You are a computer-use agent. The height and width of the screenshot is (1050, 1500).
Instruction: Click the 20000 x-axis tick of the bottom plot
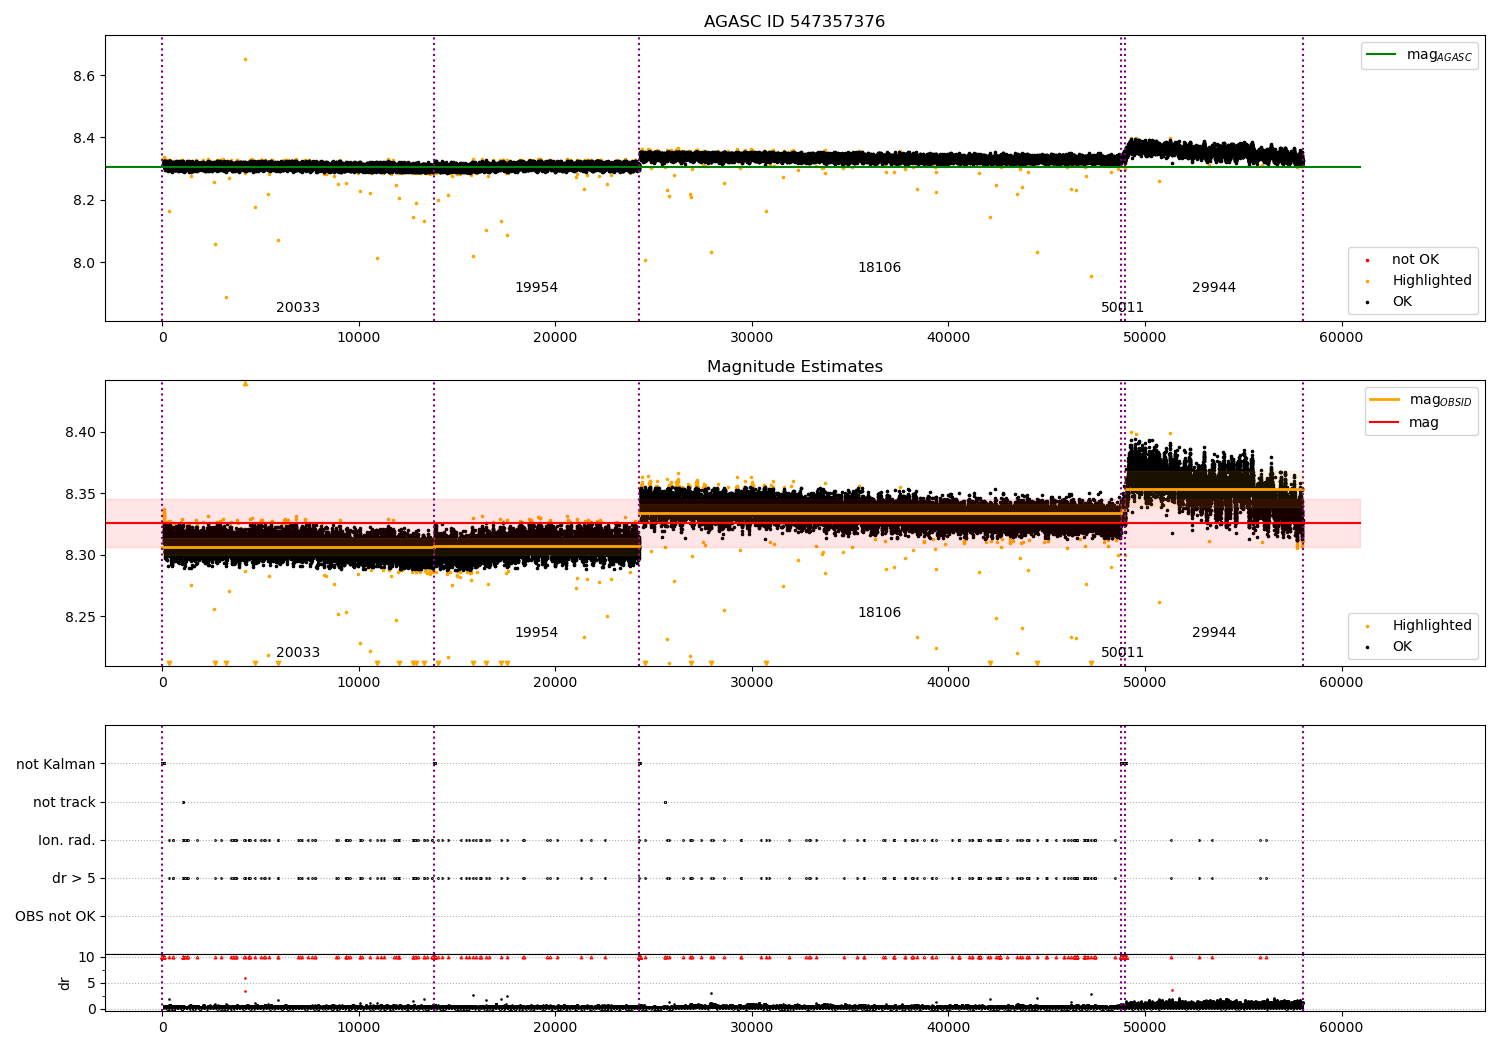tap(555, 1028)
